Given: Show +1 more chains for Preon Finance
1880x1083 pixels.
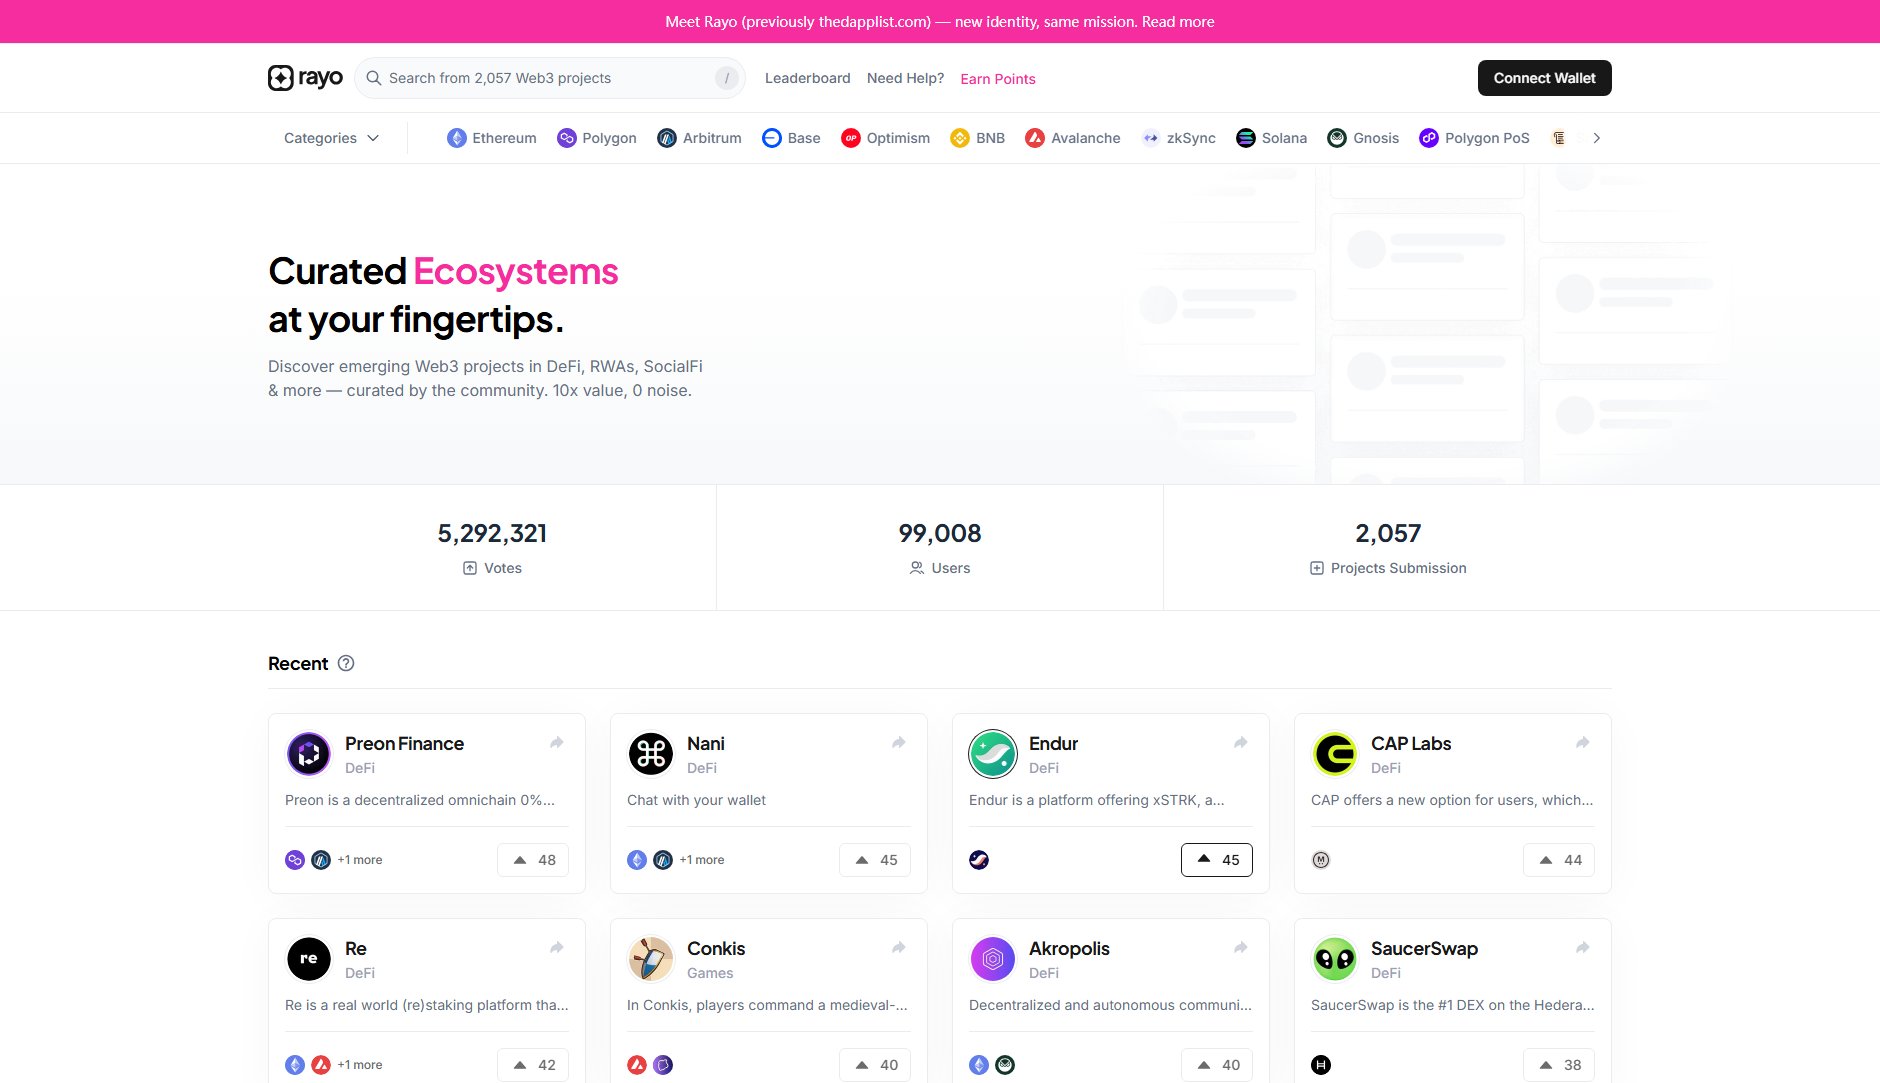Looking at the screenshot, I should point(360,860).
